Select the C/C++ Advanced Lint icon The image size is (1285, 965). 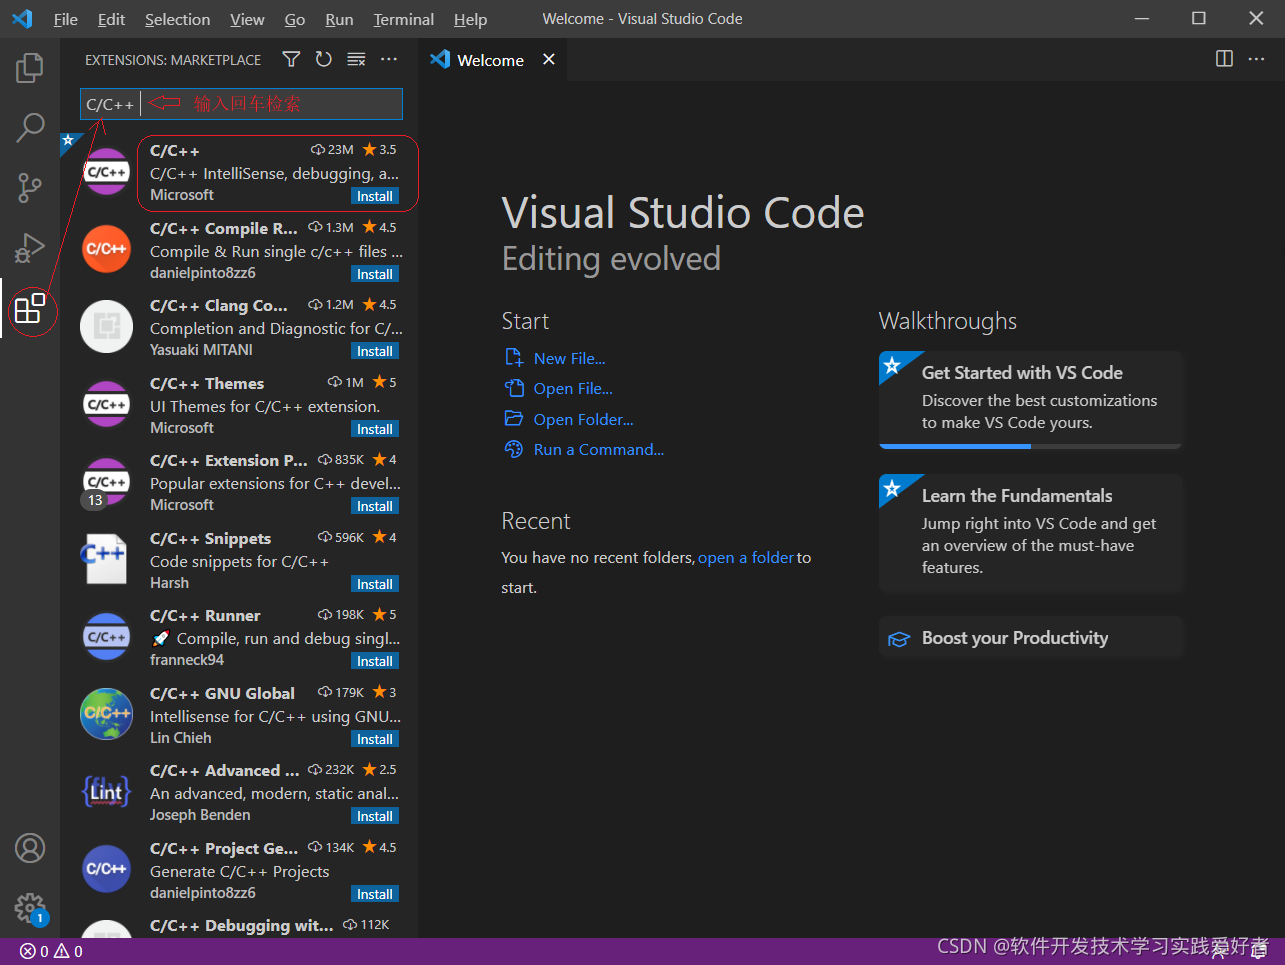(106, 792)
